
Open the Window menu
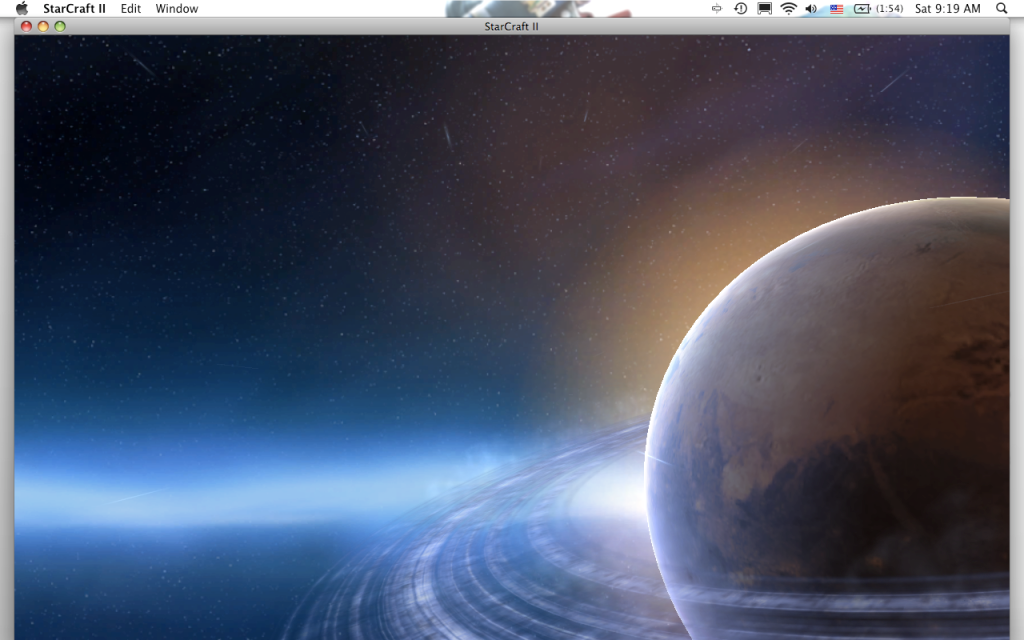tap(177, 9)
